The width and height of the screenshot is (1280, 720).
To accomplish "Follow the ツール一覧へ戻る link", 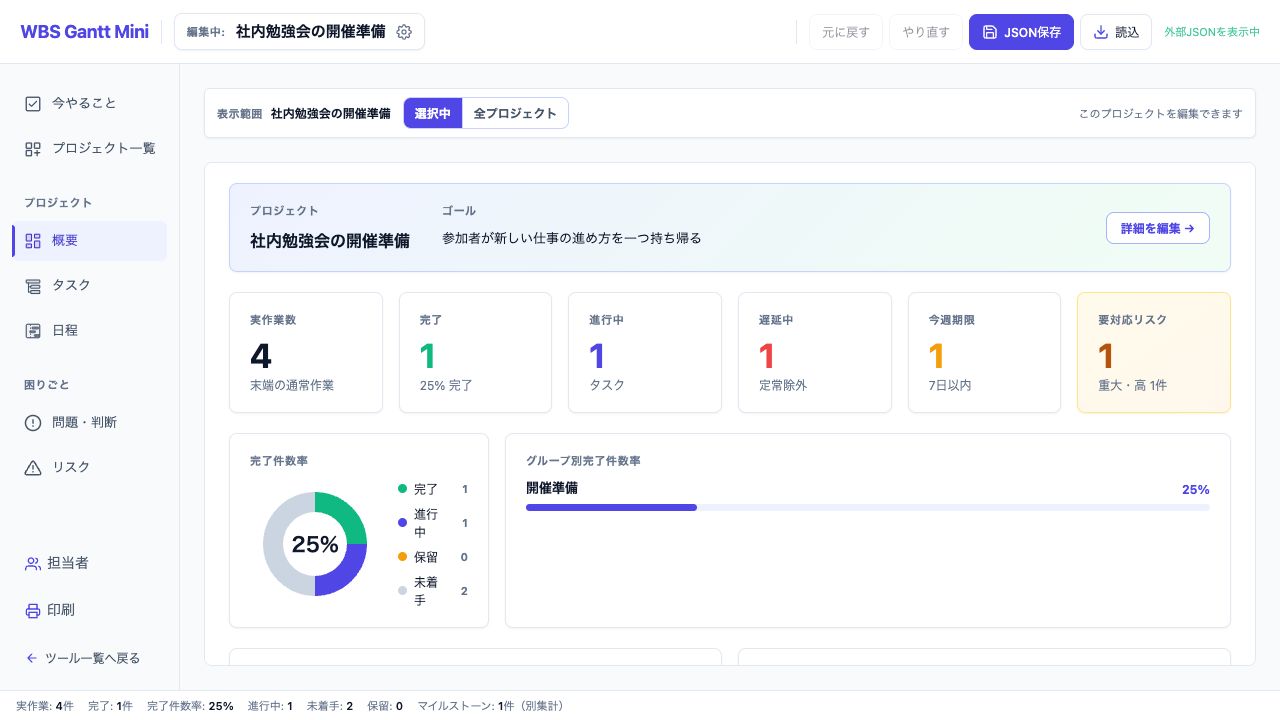I will pos(89,658).
